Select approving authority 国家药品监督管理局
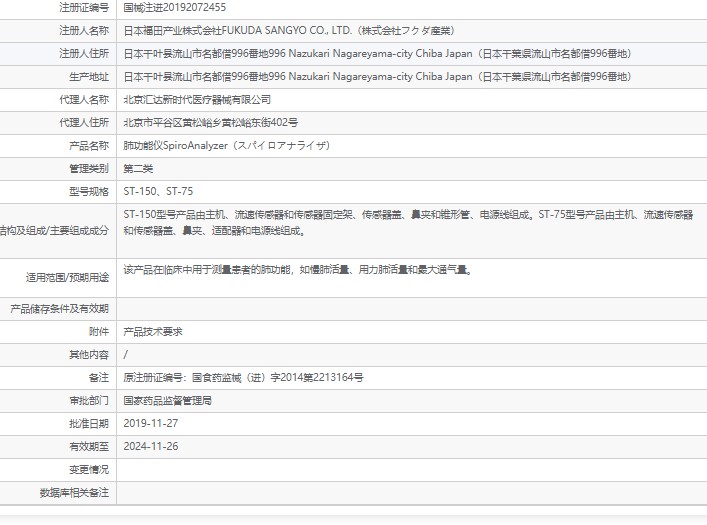The width and height of the screenshot is (707, 525). [167, 401]
